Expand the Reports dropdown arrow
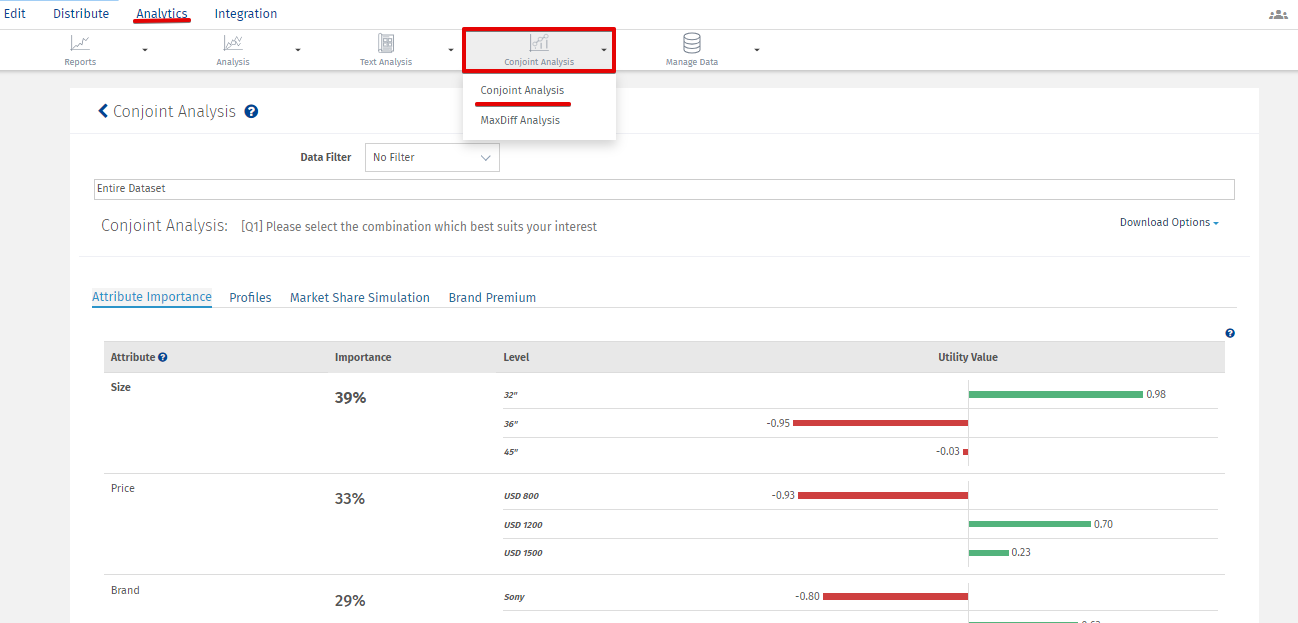The height and width of the screenshot is (623, 1298). pos(145,49)
